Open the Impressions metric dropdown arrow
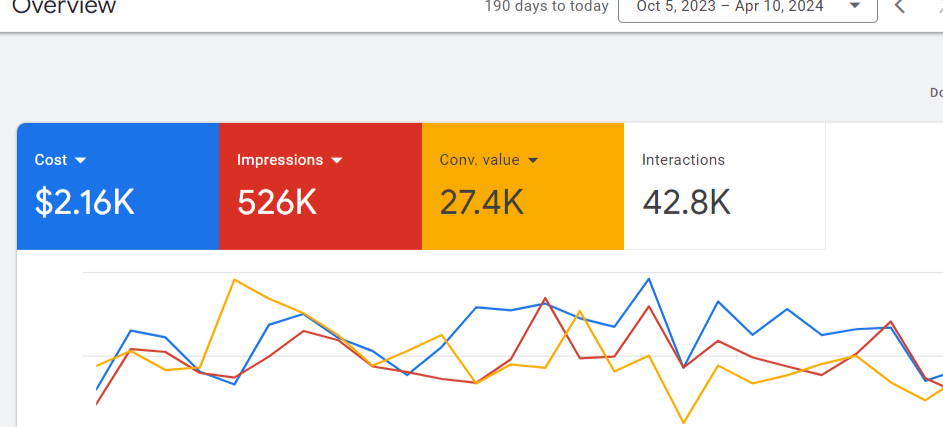The image size is (943, 427). pyautogui.click(x=337, y=160)
